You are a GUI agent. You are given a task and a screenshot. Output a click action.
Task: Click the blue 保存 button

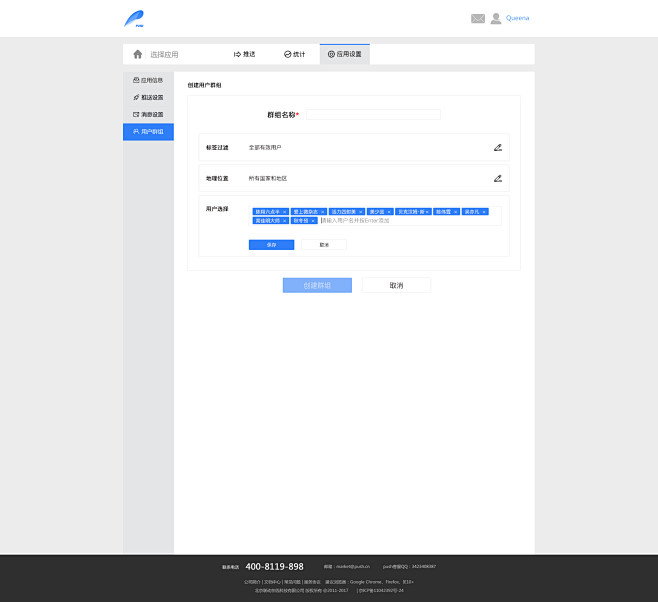[x=271, y=244]
